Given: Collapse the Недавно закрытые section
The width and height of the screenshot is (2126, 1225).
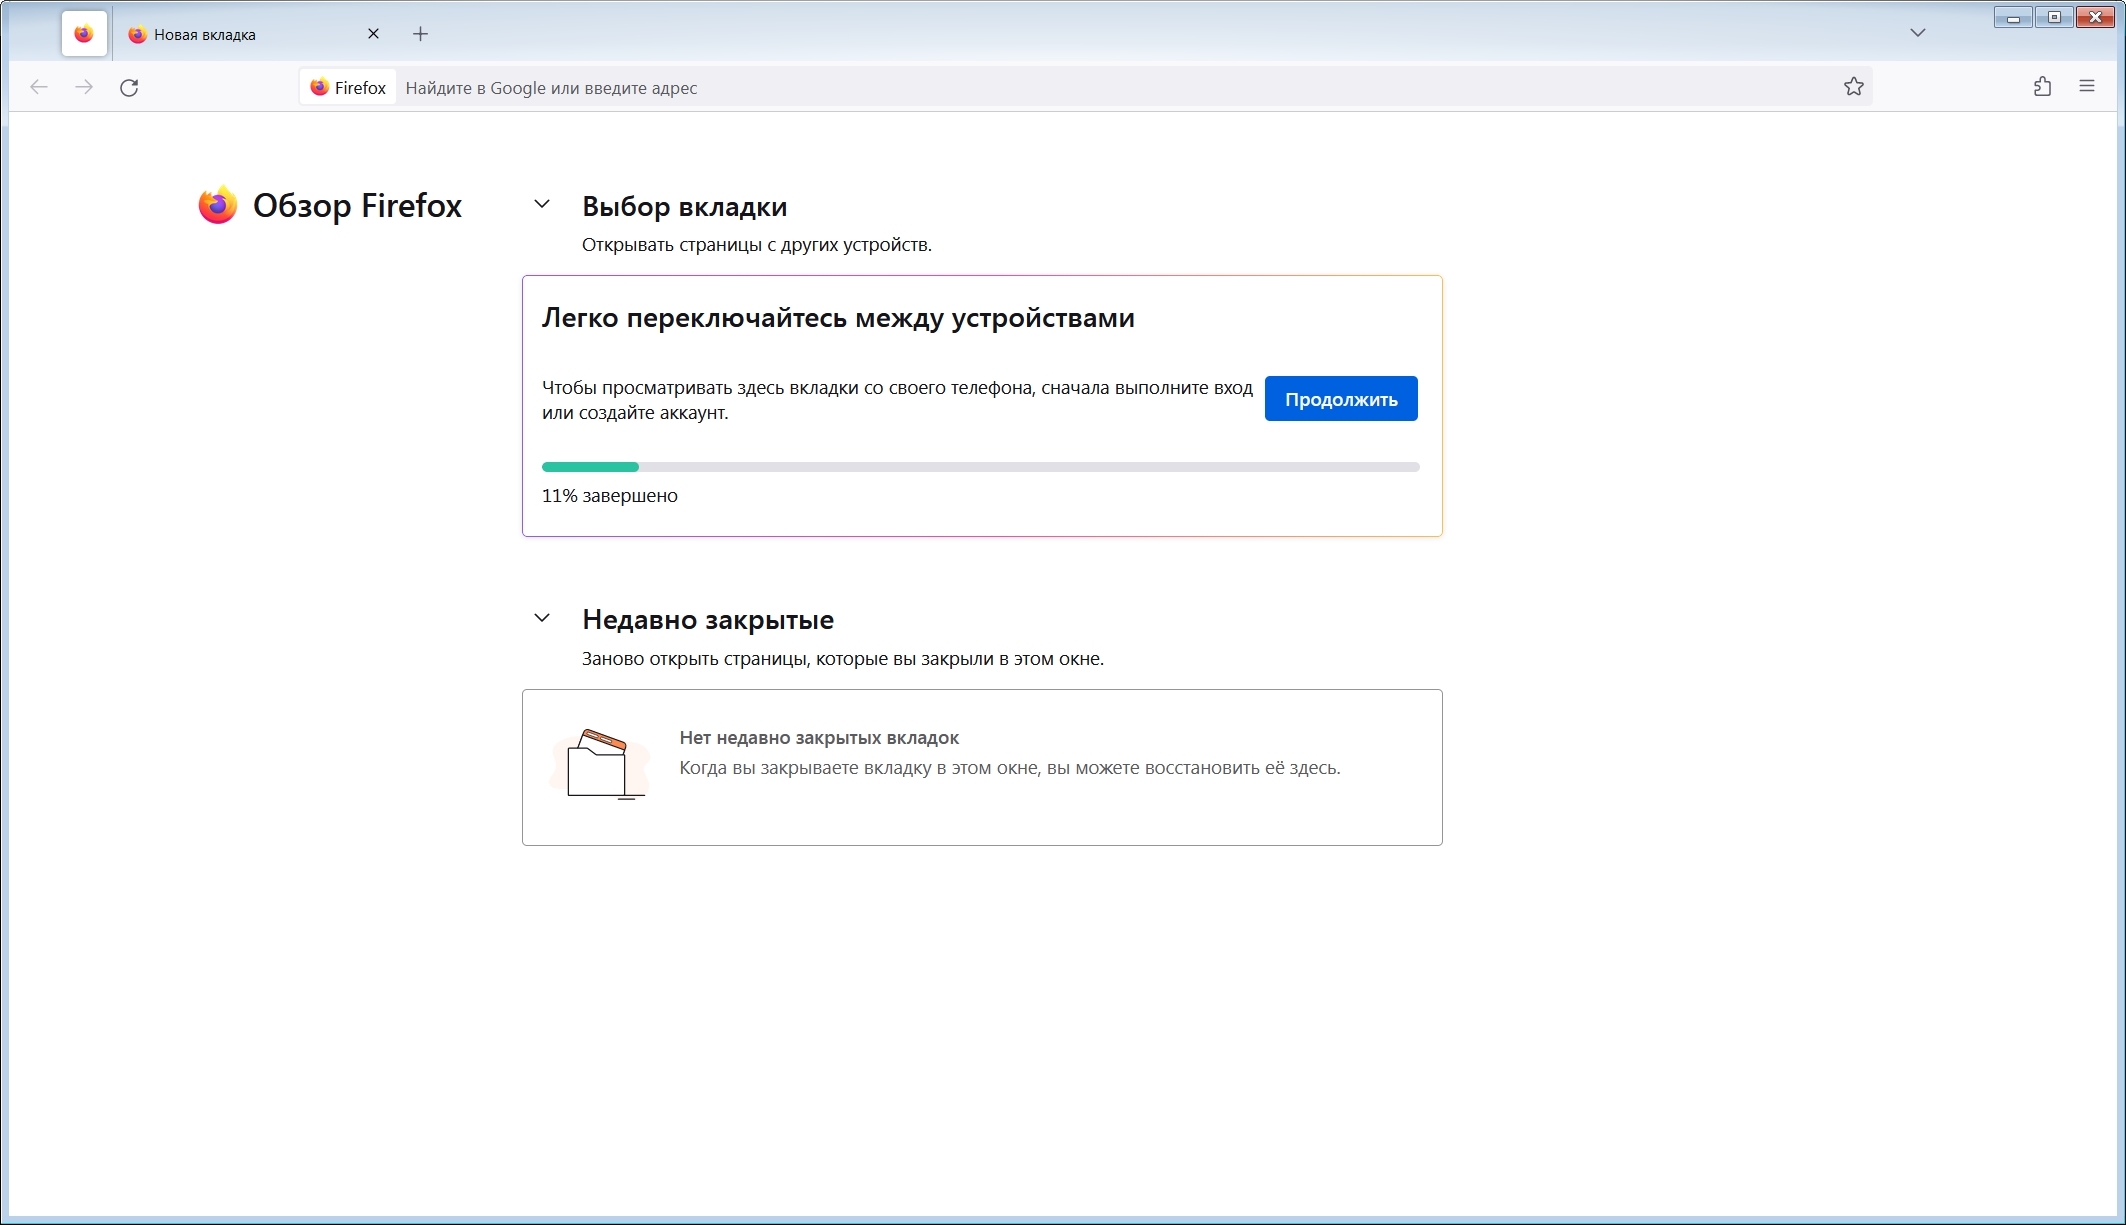Looking at the screenshot, I should pos(542,618).
